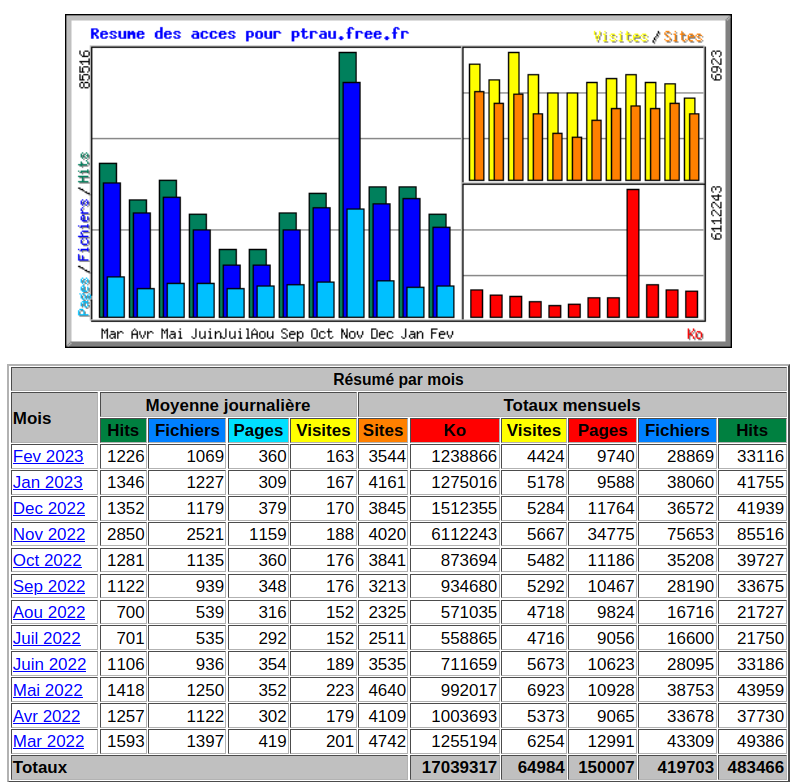The image size is (808, 782).
Task: Click the total Fichiers value 419703
Action: click(x=685, y=768)
